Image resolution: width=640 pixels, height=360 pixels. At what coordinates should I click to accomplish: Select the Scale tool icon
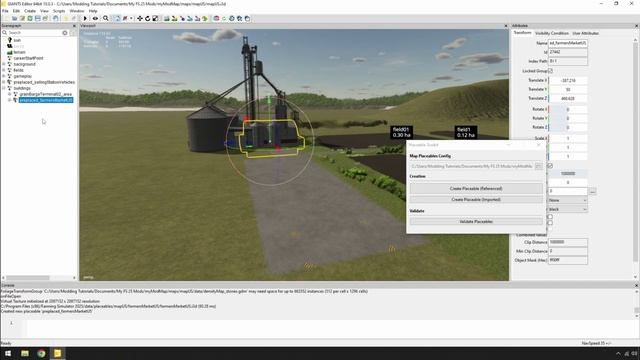[156, 18]
